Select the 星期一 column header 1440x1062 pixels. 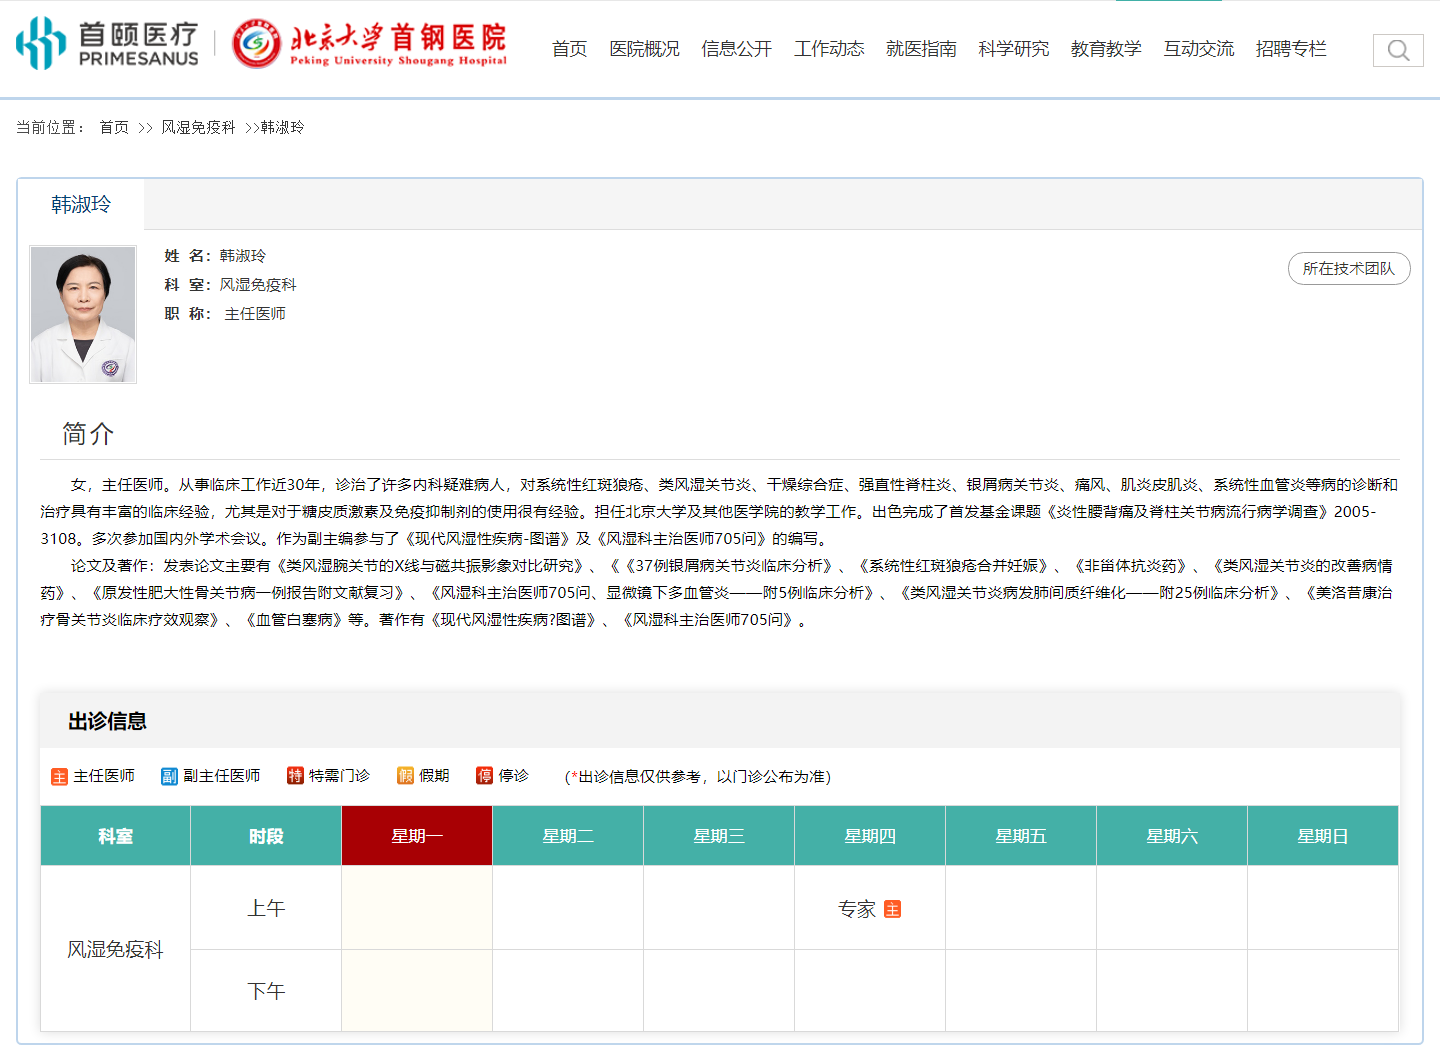[x=417, y=836]
